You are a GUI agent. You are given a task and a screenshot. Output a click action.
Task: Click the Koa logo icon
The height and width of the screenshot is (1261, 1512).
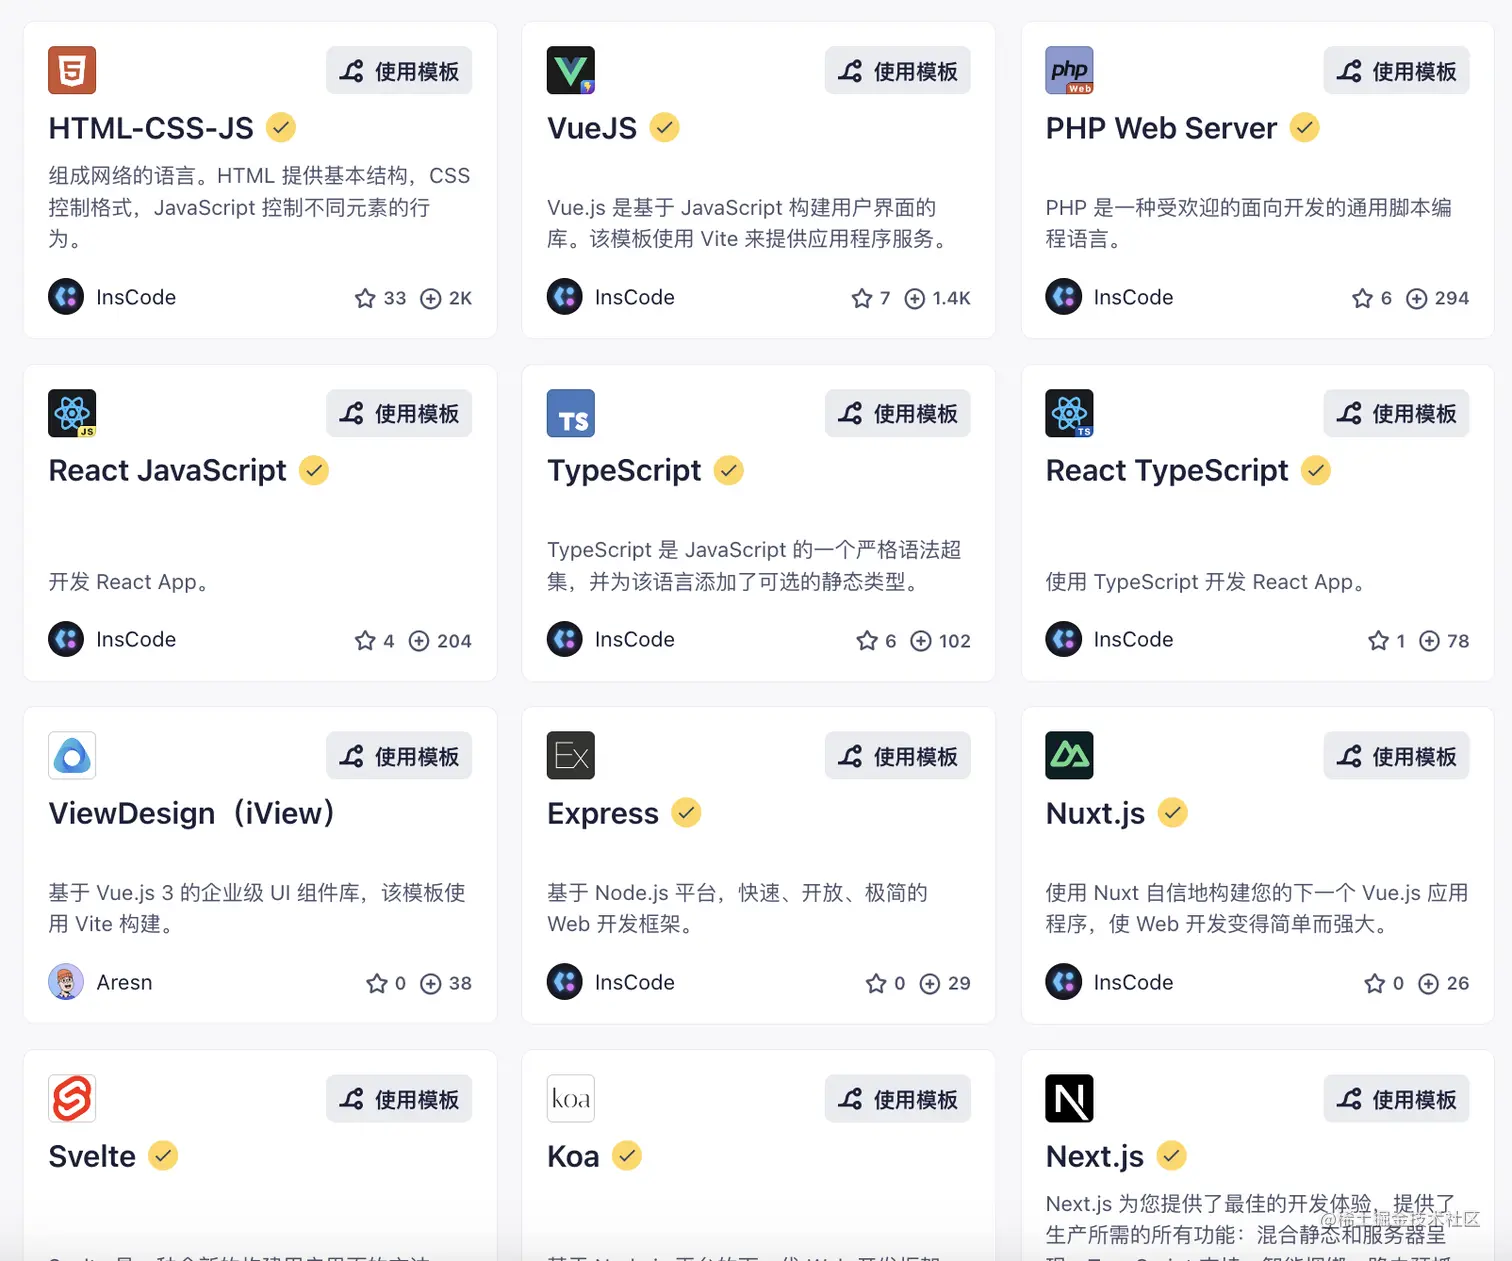click(571, 1098)
